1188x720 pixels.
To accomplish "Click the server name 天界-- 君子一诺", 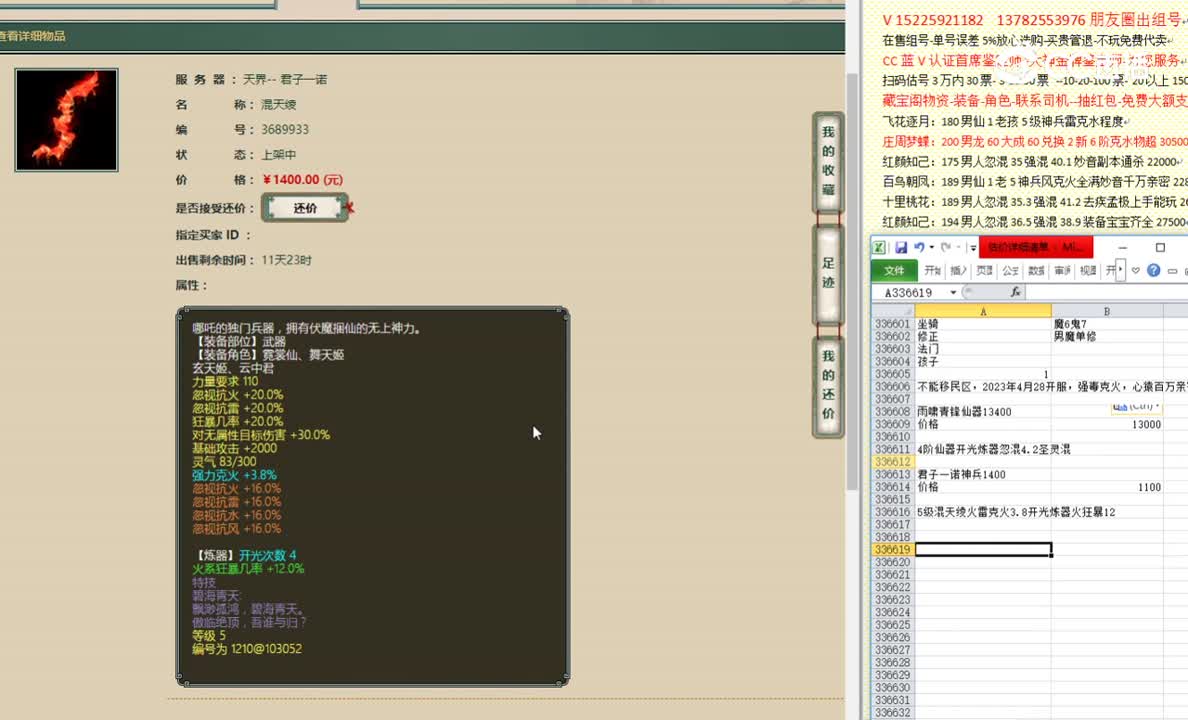I will [285, 79].
